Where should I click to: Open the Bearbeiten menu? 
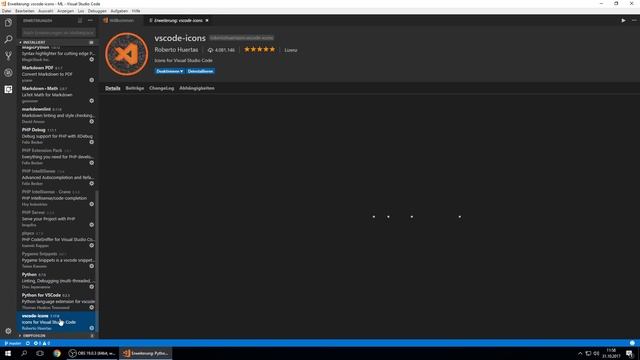click(24, 11)
